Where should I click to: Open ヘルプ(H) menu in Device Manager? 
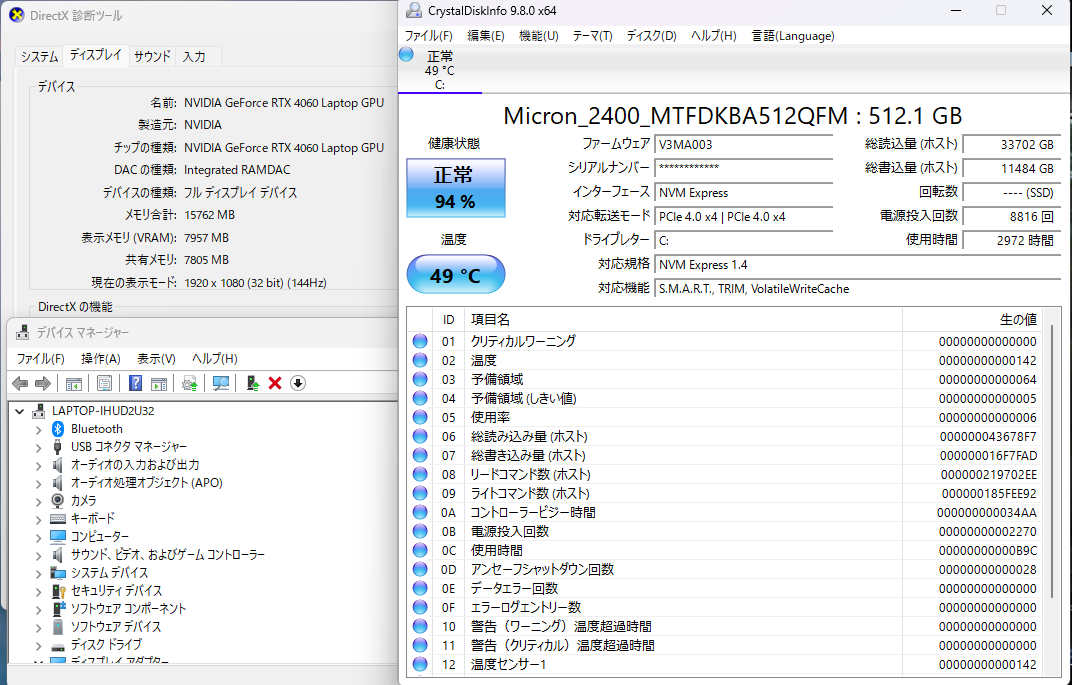[x=215, y=358]
